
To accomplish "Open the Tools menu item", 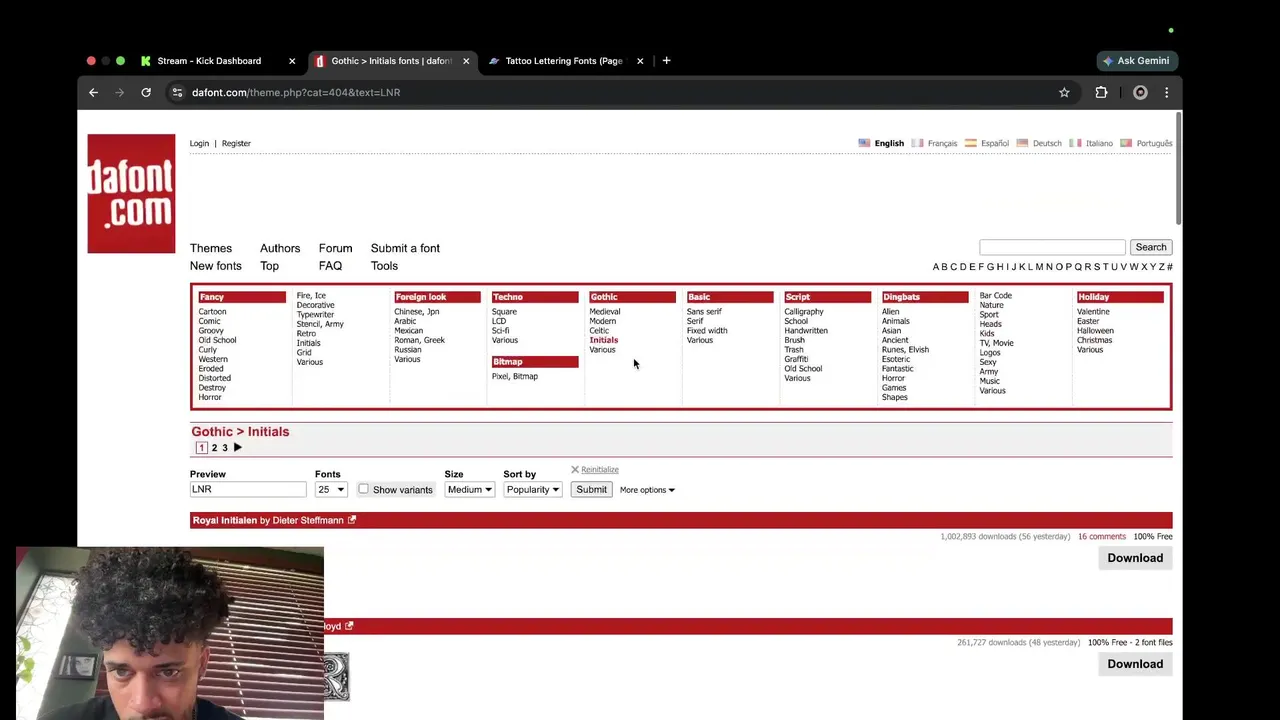I will pyautogui.click(x=384, y=266).
